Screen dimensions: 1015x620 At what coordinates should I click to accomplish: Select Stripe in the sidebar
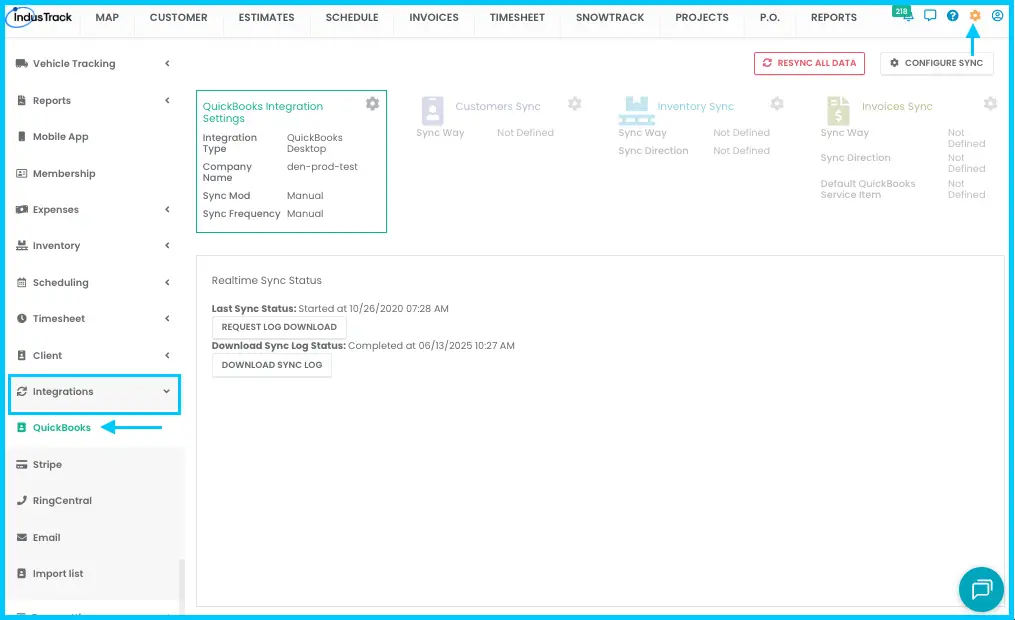pos(47,465)
